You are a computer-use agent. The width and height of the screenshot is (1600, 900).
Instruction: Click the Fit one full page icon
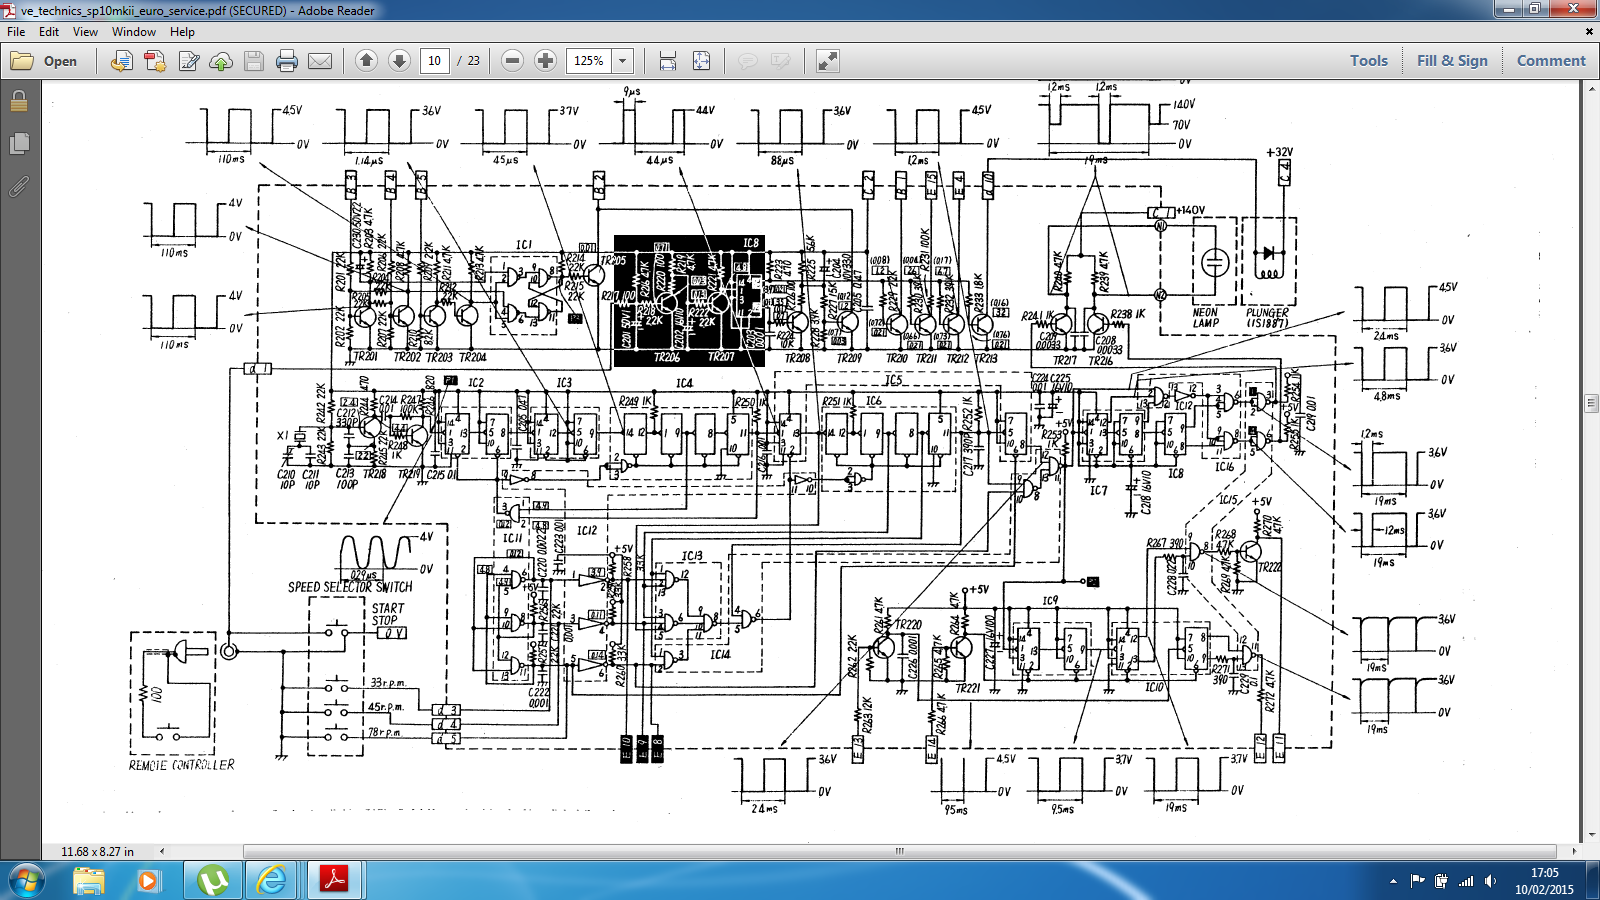[701, 61]
